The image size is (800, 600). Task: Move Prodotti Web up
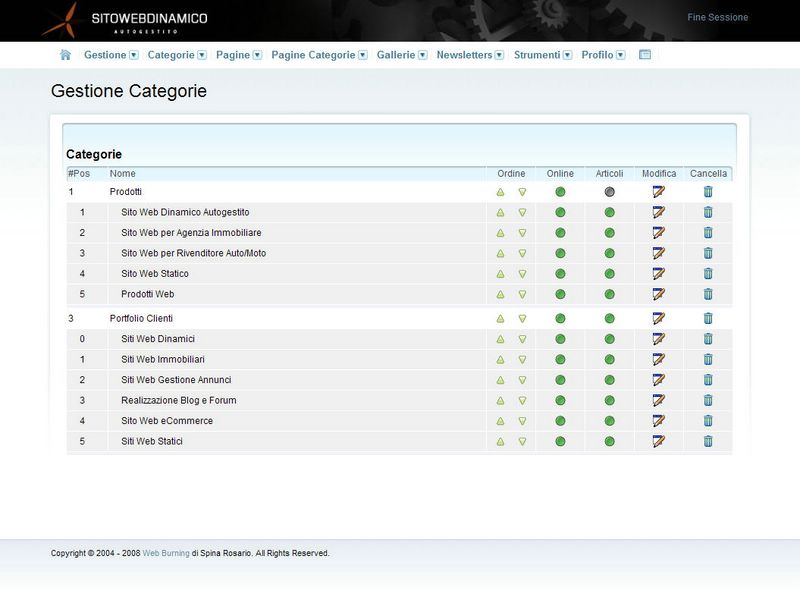tap(501, 294)
